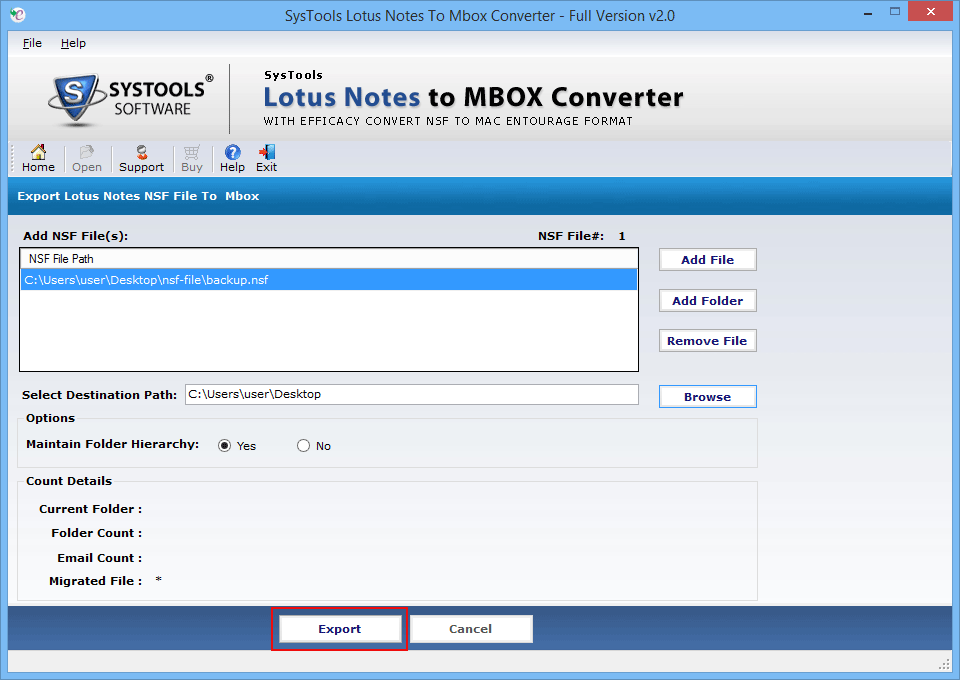This screenshot has width=960, height=680.
Task: Browse for a destination path
Action: point(708,397)
